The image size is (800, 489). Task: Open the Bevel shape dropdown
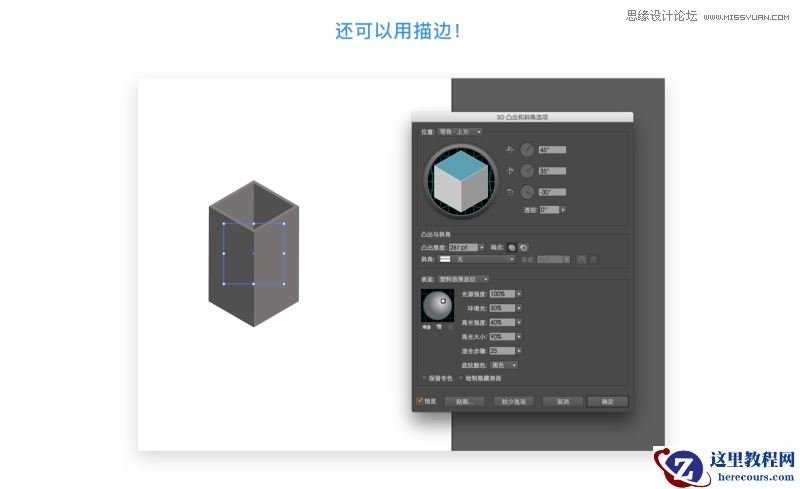477,259
